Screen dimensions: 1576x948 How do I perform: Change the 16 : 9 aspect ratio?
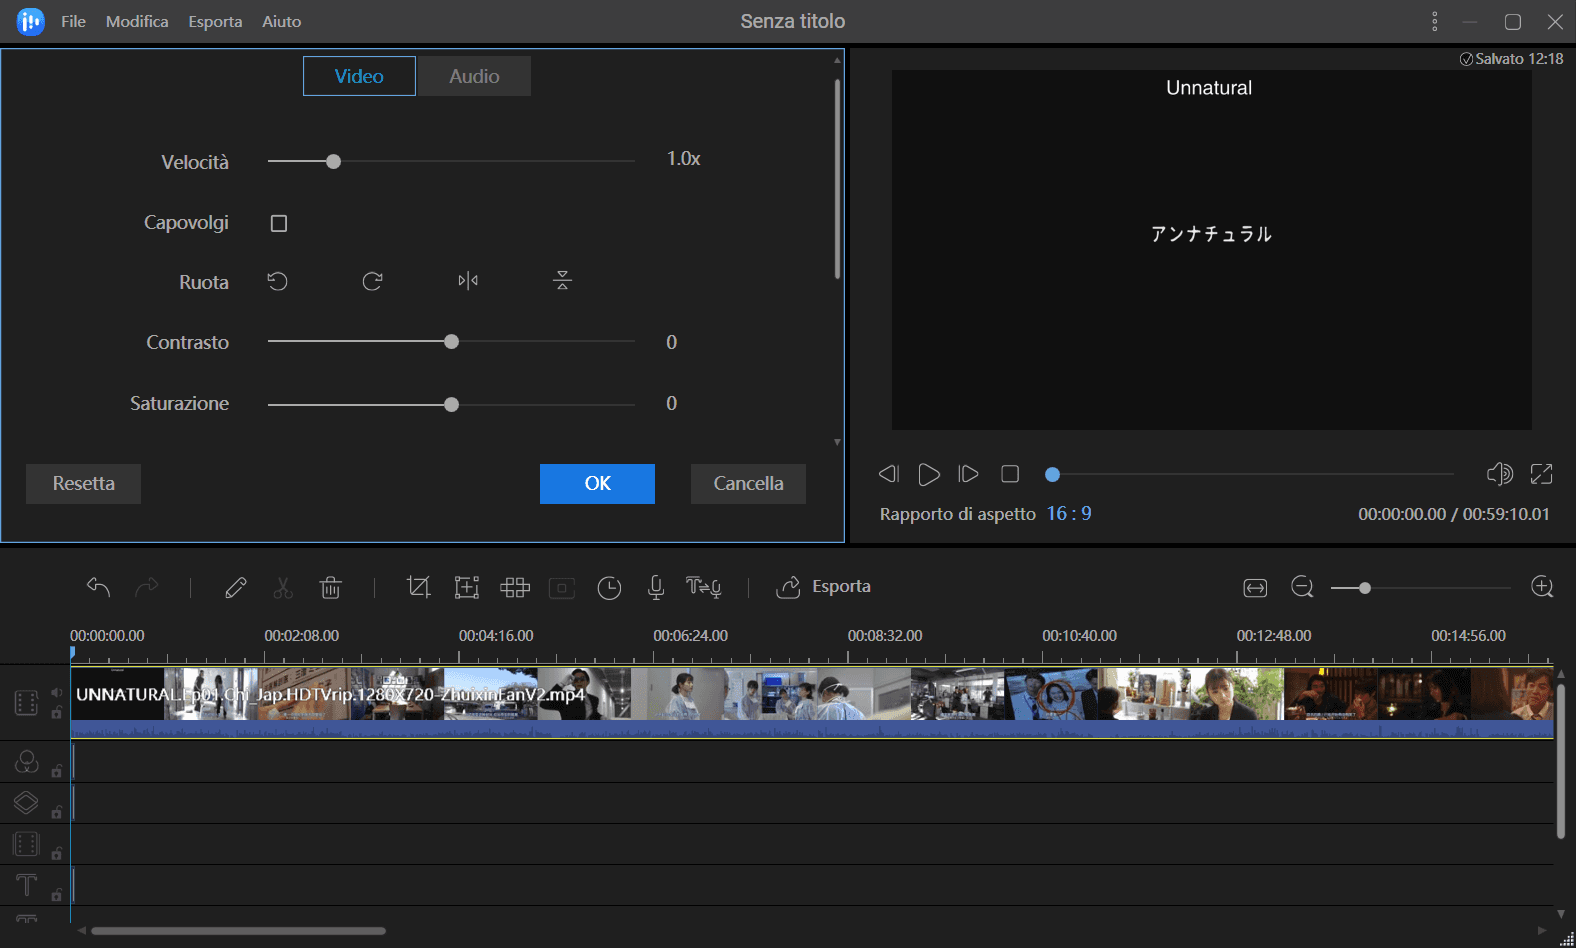tap(1069, 513)
